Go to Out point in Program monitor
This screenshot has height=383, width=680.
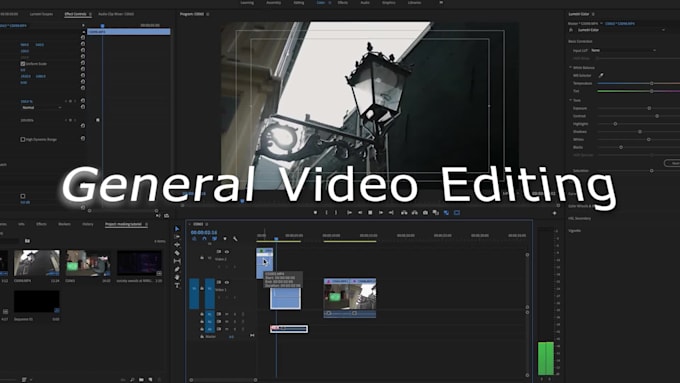tap(391, 213)
